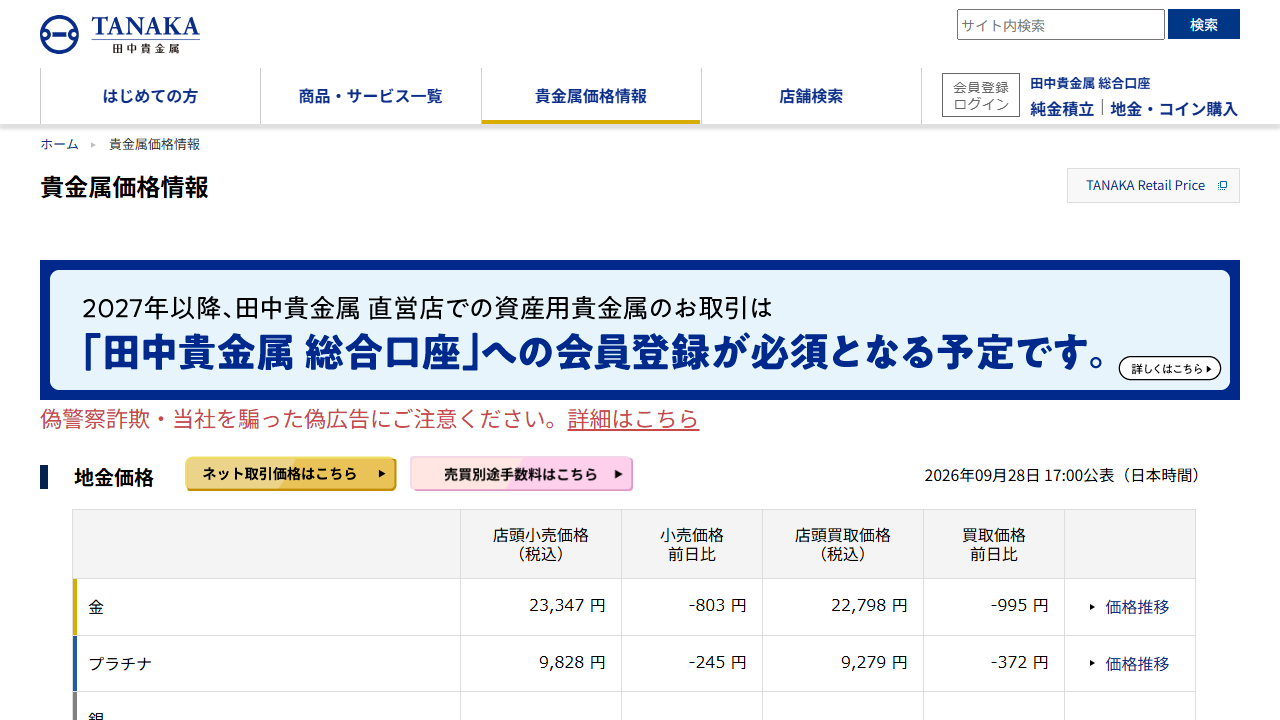Go to ホーム breadcrumb link
This screenshot has height=720, width=1280.
[59, 144]
